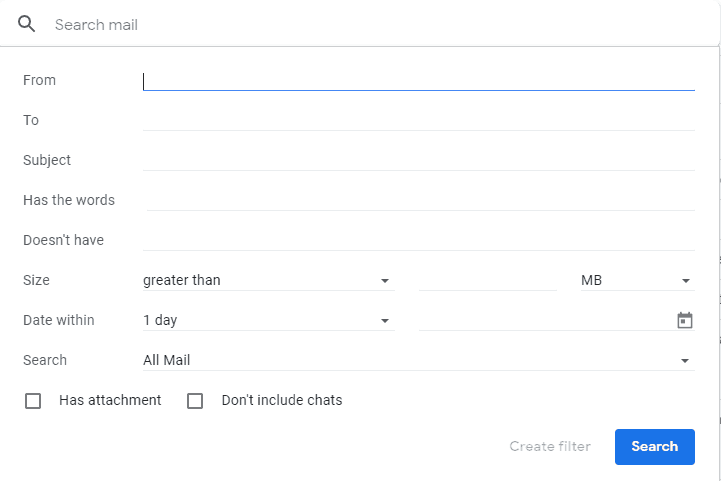Click the Create filter link
The image size is (721, 481).
[550, 446]
